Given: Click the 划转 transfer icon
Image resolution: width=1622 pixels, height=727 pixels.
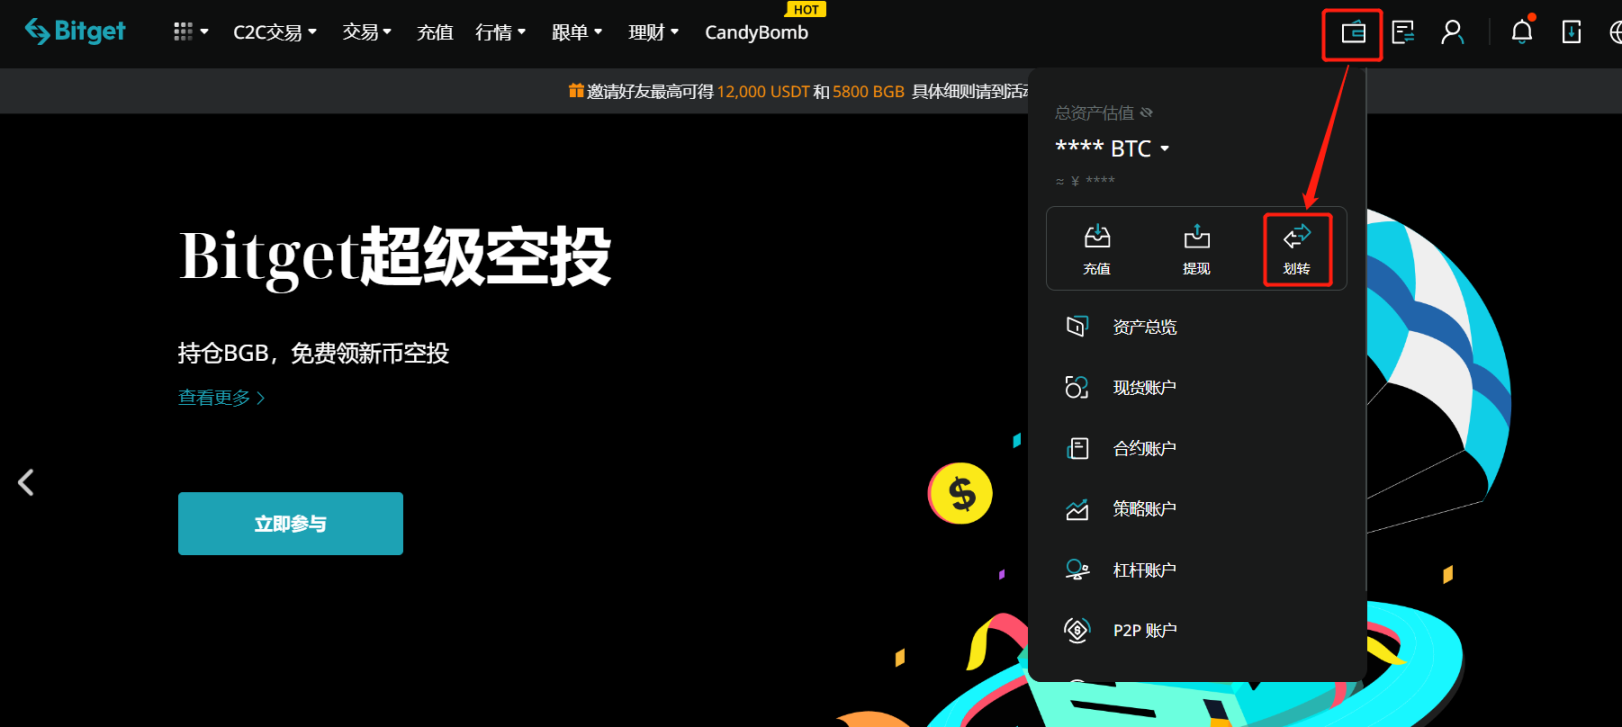Looking at the screenshot, I should (x=1297, y=237).
